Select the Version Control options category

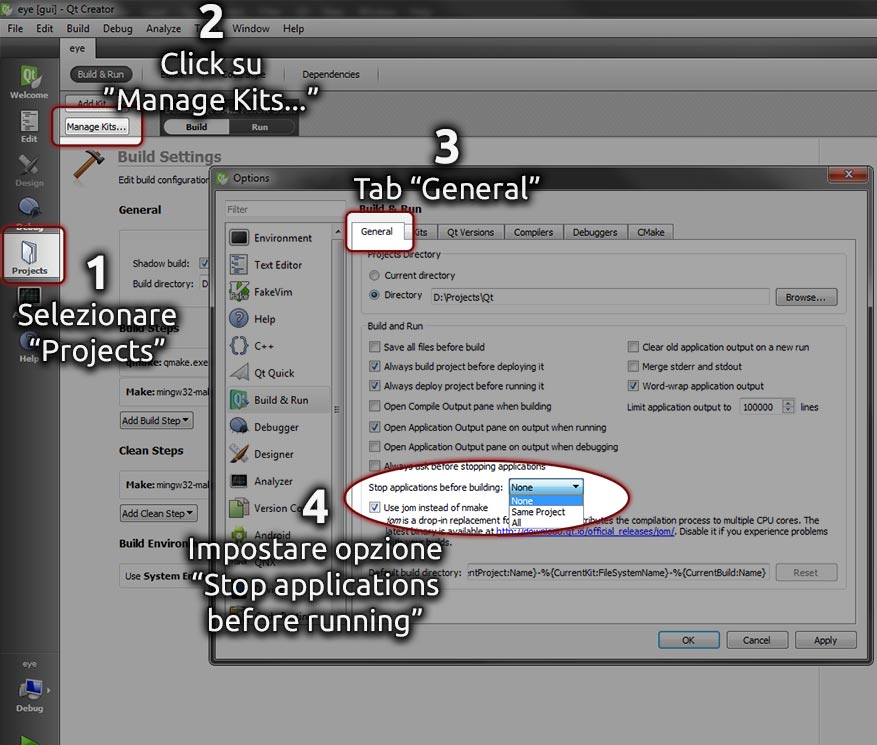pyautogui.click(x=278, y=508)
